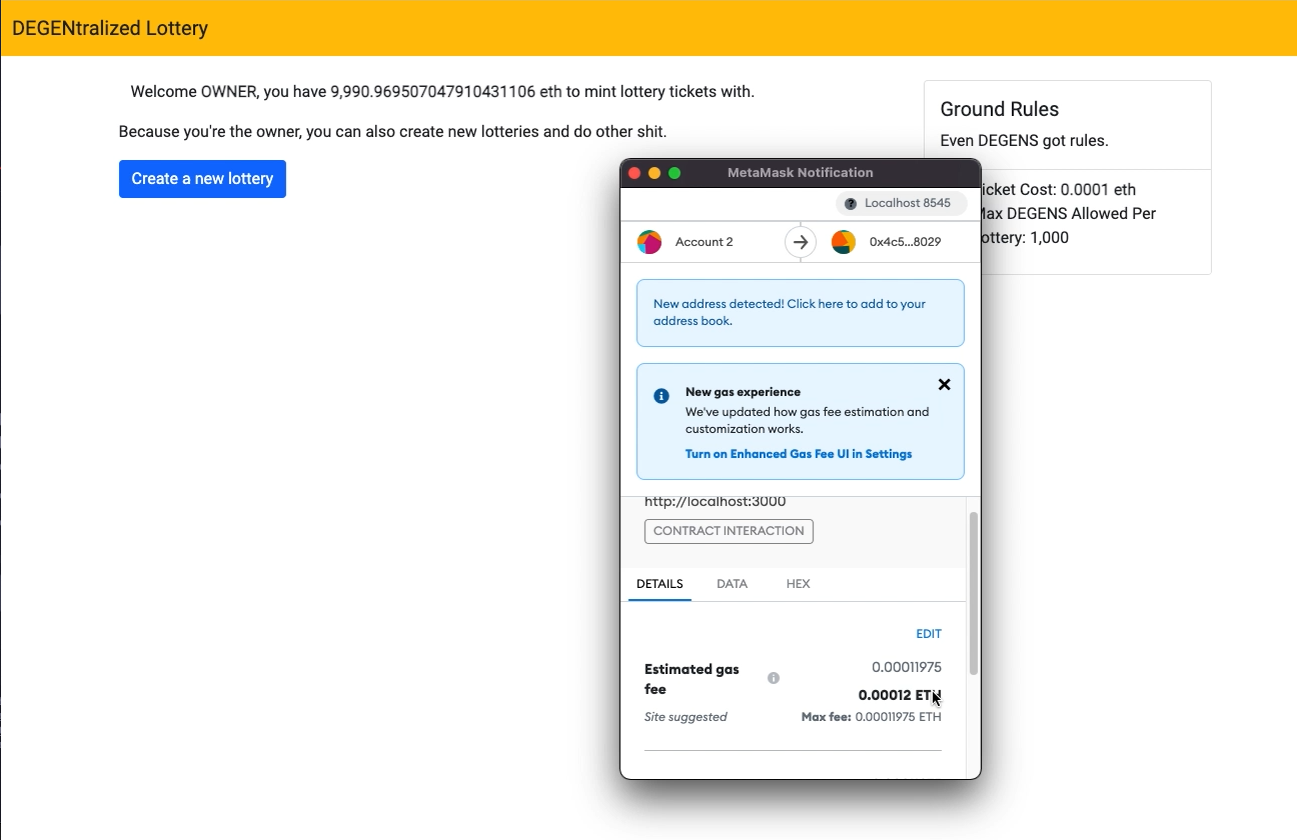The width and height of the screenshot is (1297, 840).
Task: Click the 'Welcome OWNER' balance message
Action: coord(442,92)
